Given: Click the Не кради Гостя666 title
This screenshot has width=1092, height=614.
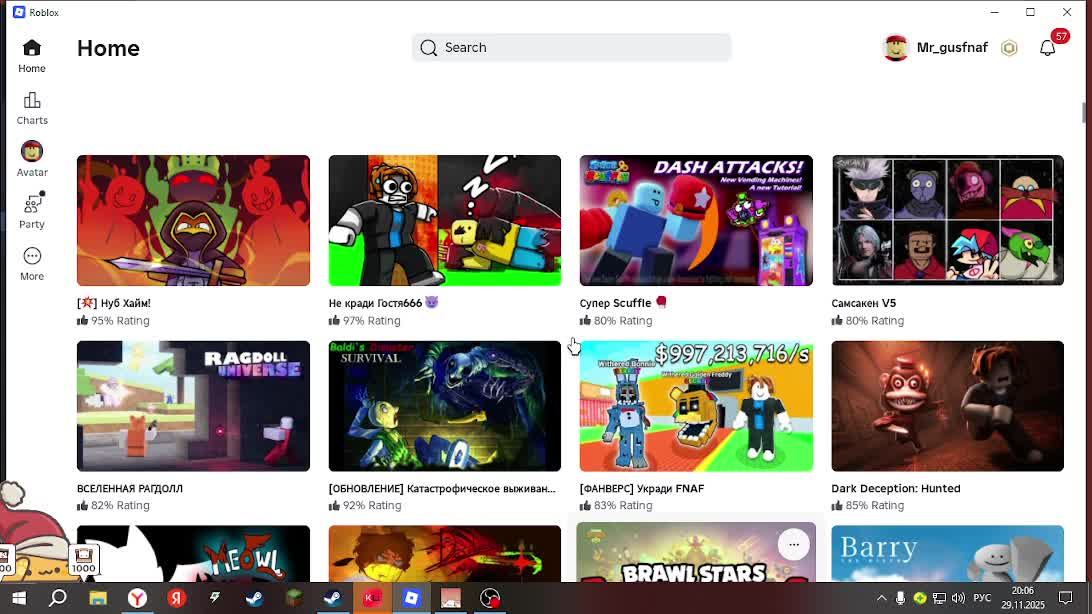Looking at the screenshot, I should pos(383,303).
